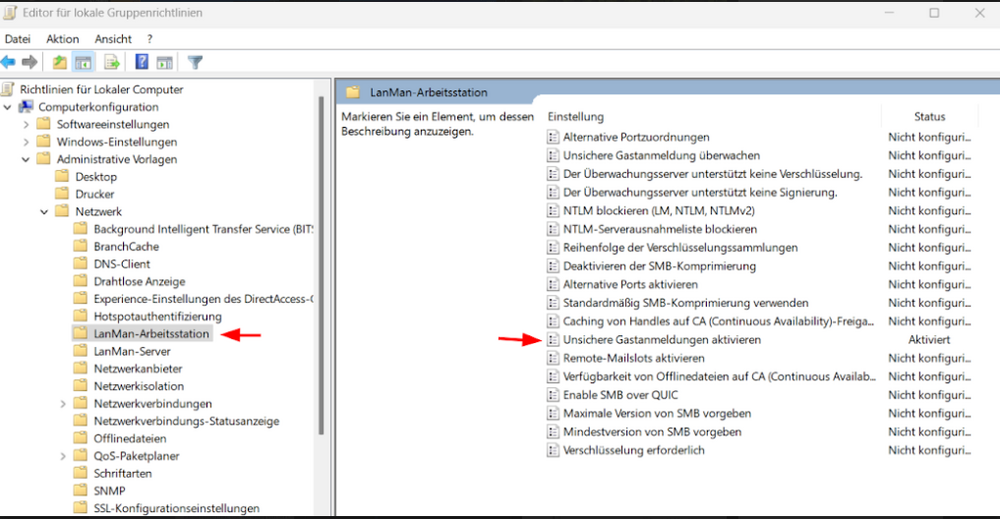Collapse the Administrative Vorlagen tree node
1000x519 pixels.
point(26,159)
